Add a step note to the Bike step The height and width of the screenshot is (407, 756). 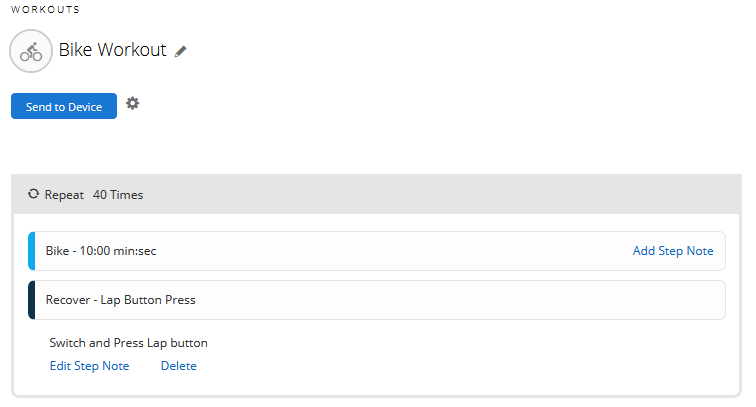(673, 251)
